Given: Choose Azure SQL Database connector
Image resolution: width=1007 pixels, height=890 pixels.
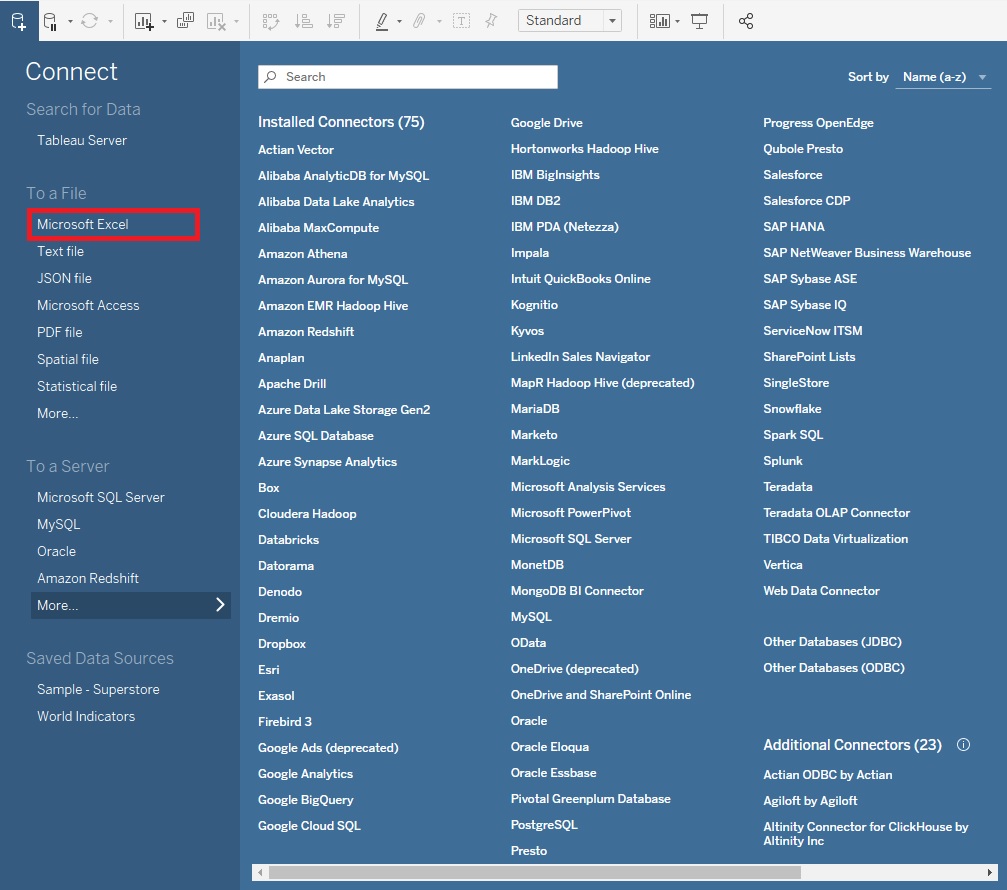Looking at the screenshot, I should pos(316,435).
